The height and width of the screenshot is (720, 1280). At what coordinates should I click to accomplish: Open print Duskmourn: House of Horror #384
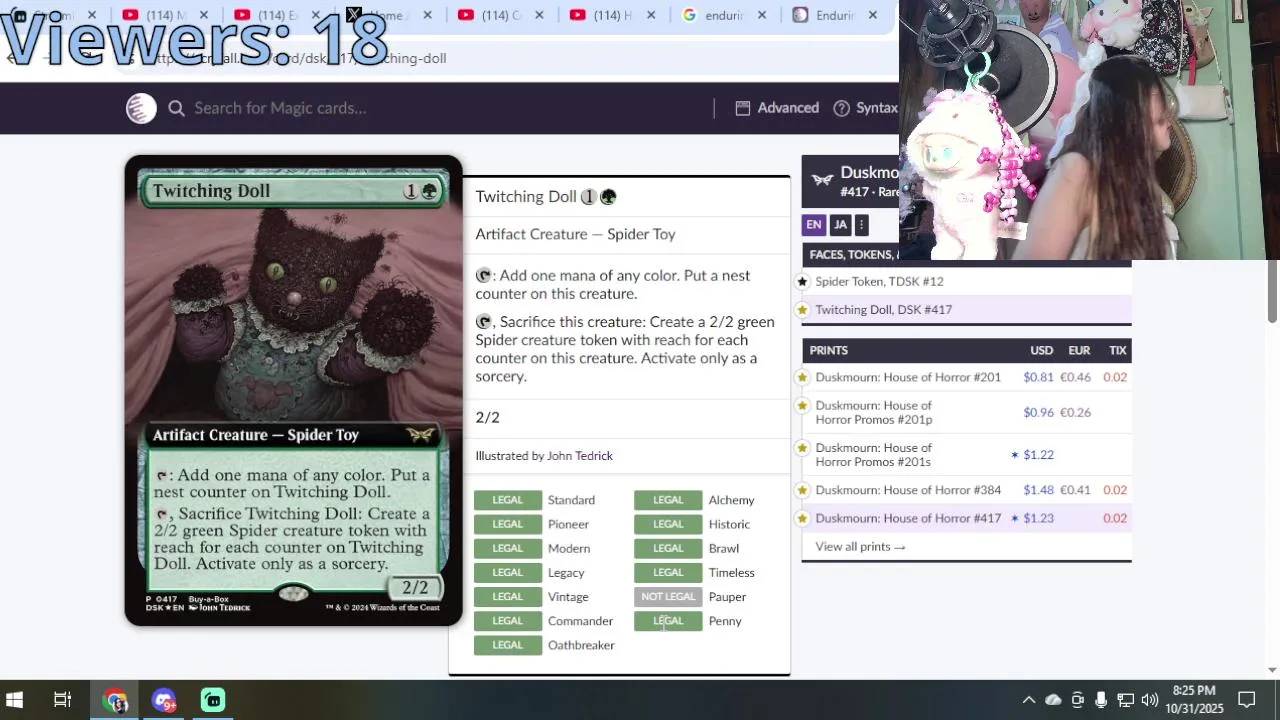908,490
